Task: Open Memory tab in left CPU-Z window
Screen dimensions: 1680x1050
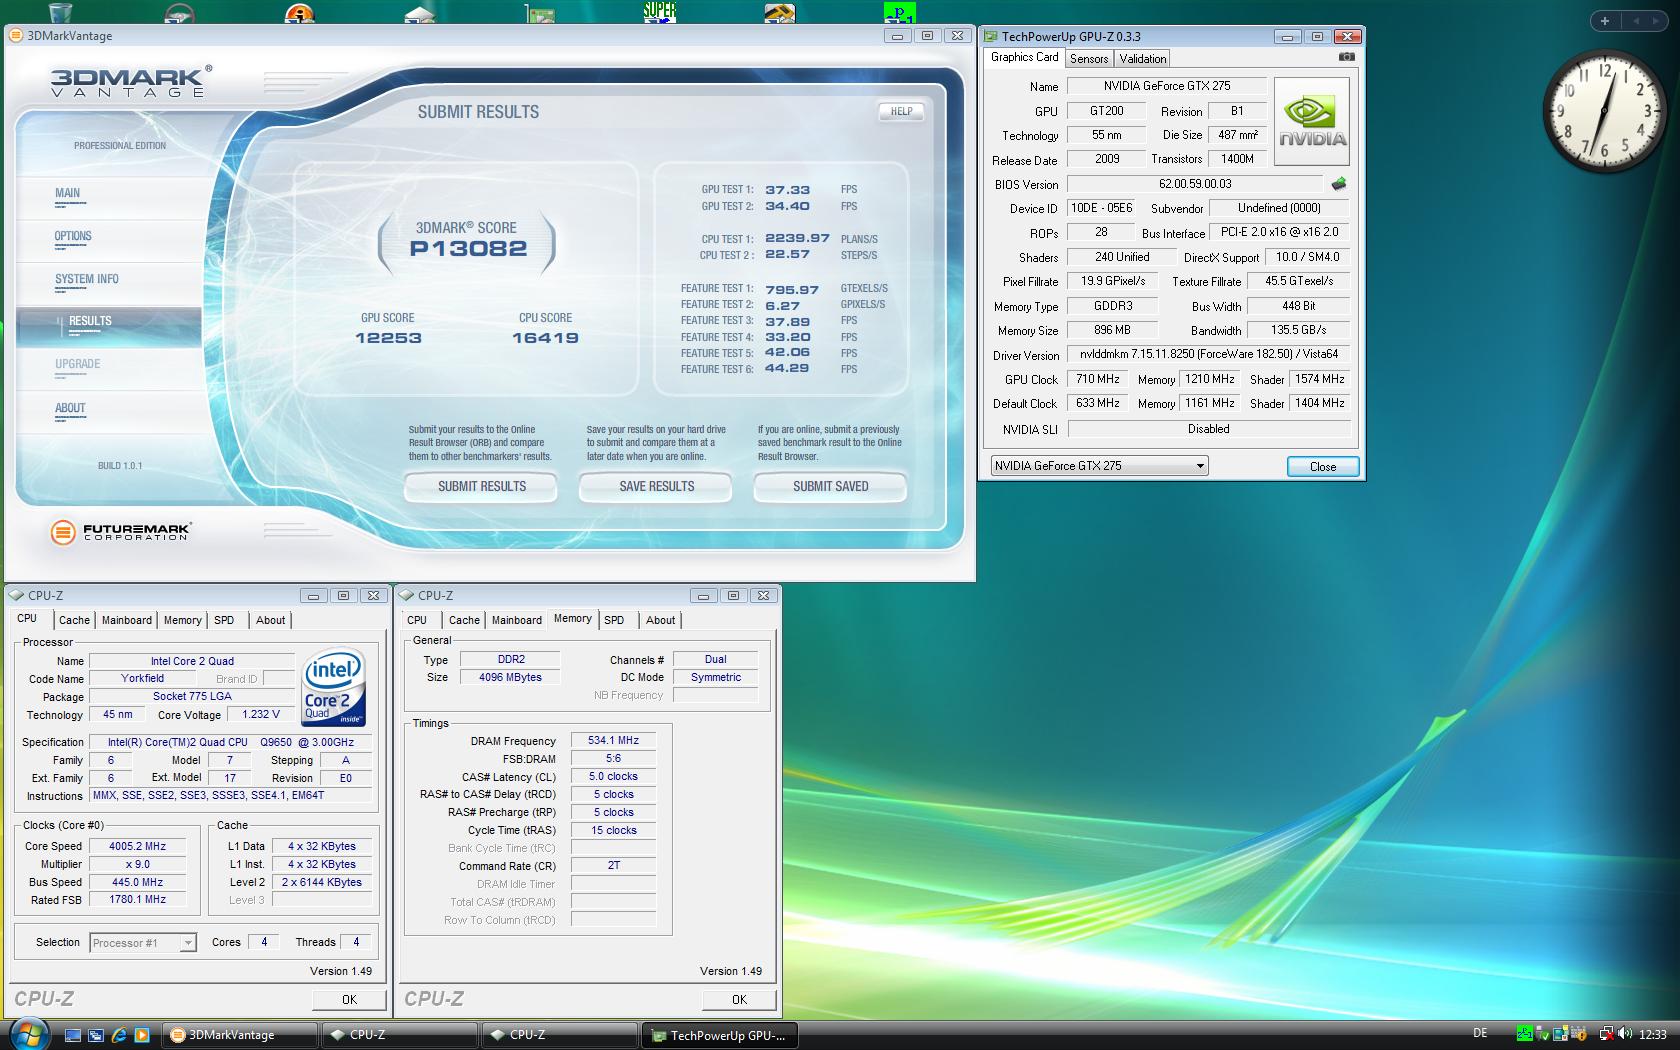Action: 182,620
